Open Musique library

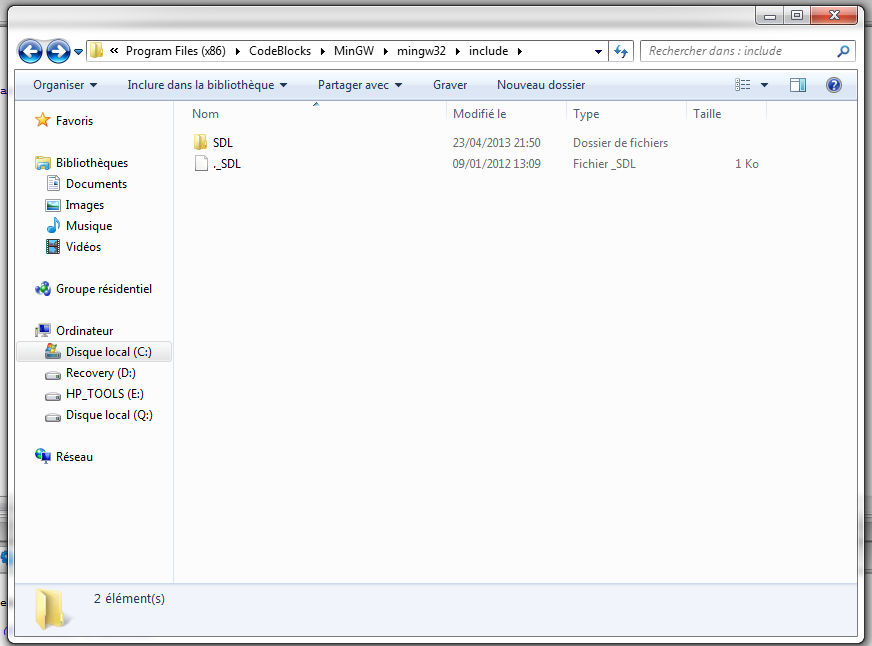(x=89, y=226)
